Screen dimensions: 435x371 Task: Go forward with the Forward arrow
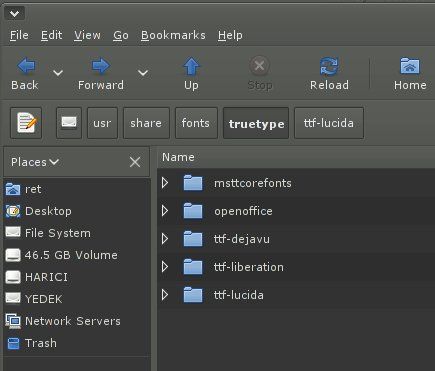[x=101, y=74]
